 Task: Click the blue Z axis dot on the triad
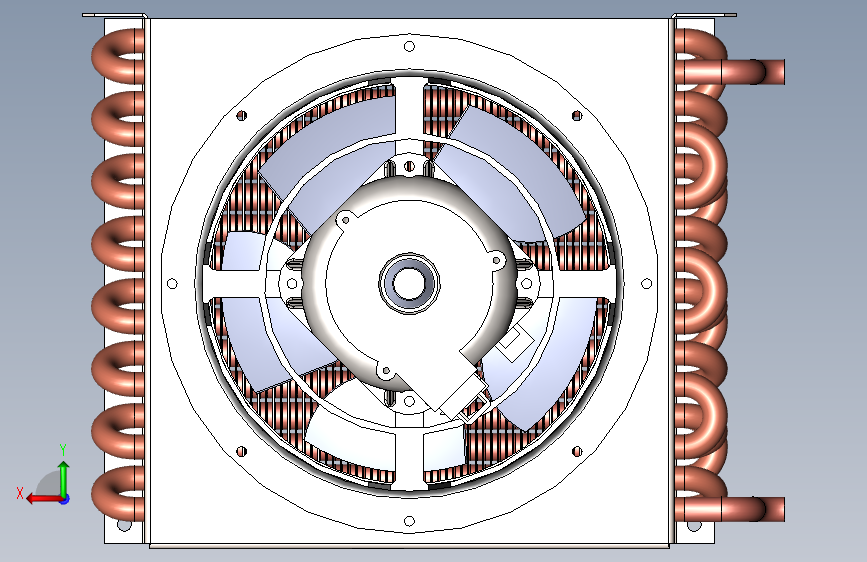[x=65, y=499]
